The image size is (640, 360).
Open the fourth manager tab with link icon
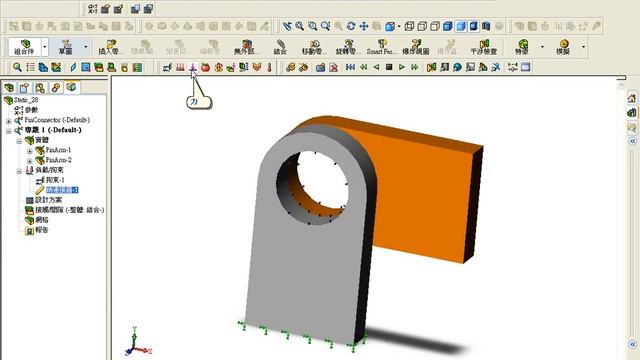56,87
